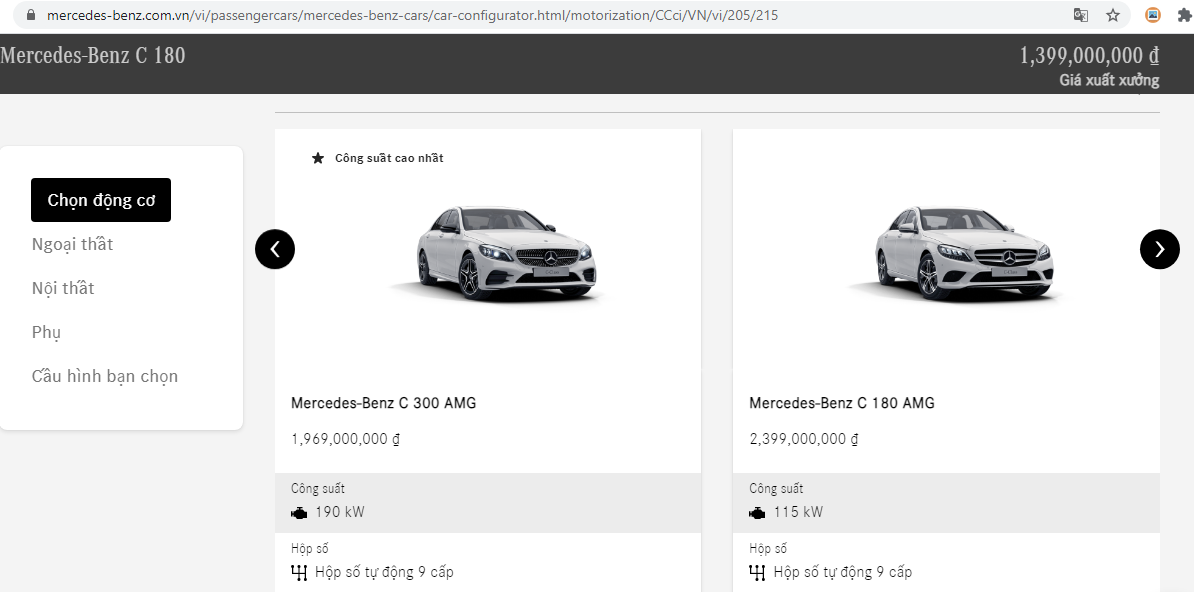Click the orange image extension icon near the toolbar
The width and height of the screenshot is (1194, 592).
point(1154,15)
